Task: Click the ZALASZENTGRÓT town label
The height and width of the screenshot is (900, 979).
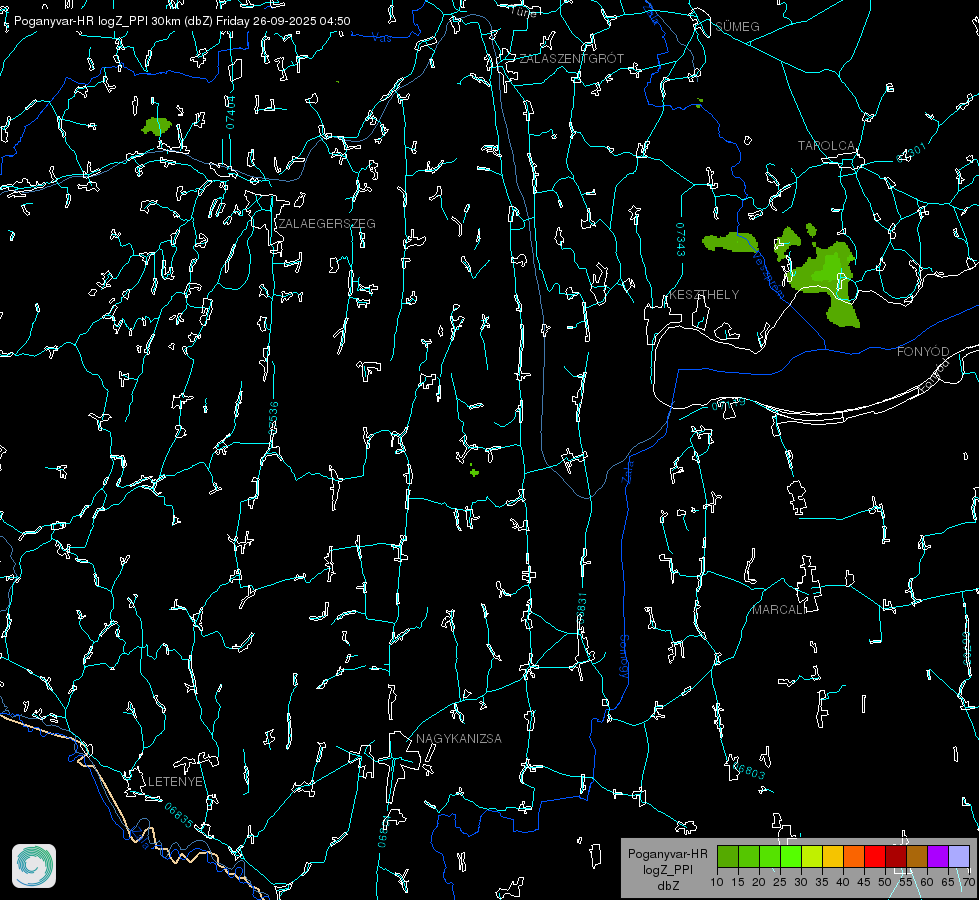Action: tap(571, 58)
